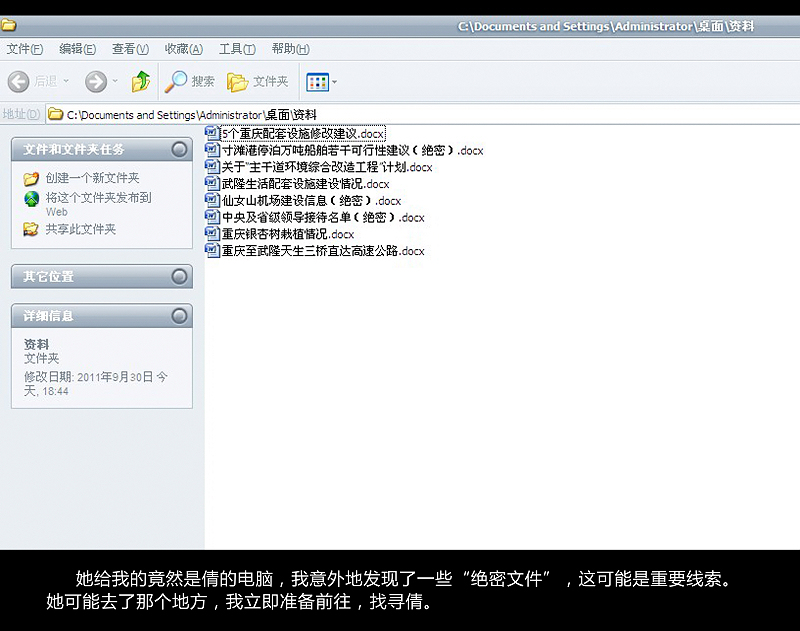Click the Back arrow toolbar button
800x631 pixels.
[18, 81]
